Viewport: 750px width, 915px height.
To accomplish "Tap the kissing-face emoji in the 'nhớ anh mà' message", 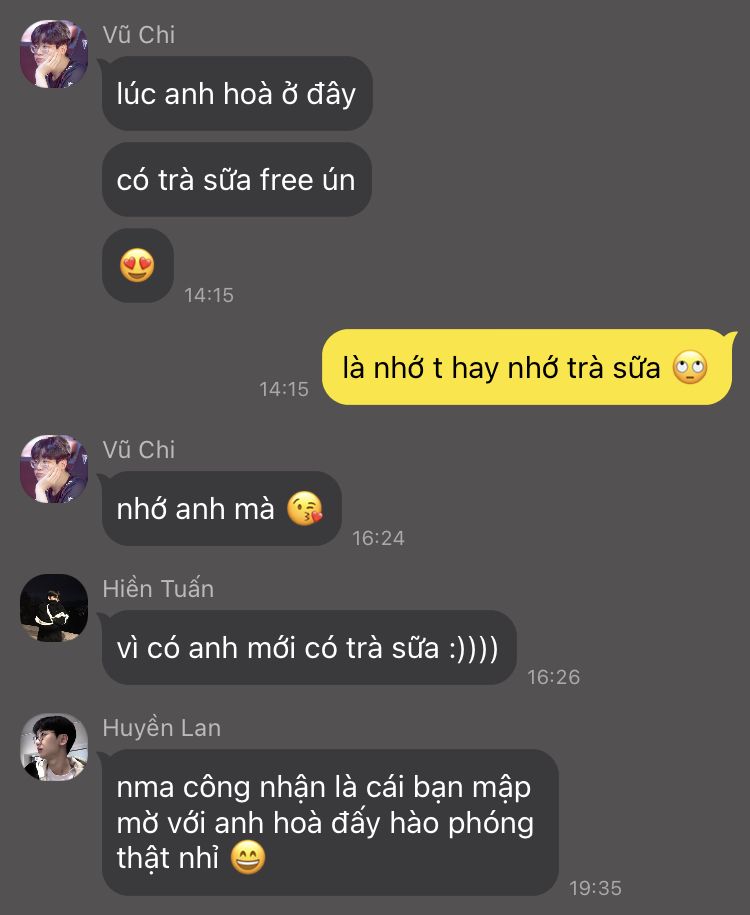I will pos(305,509).
